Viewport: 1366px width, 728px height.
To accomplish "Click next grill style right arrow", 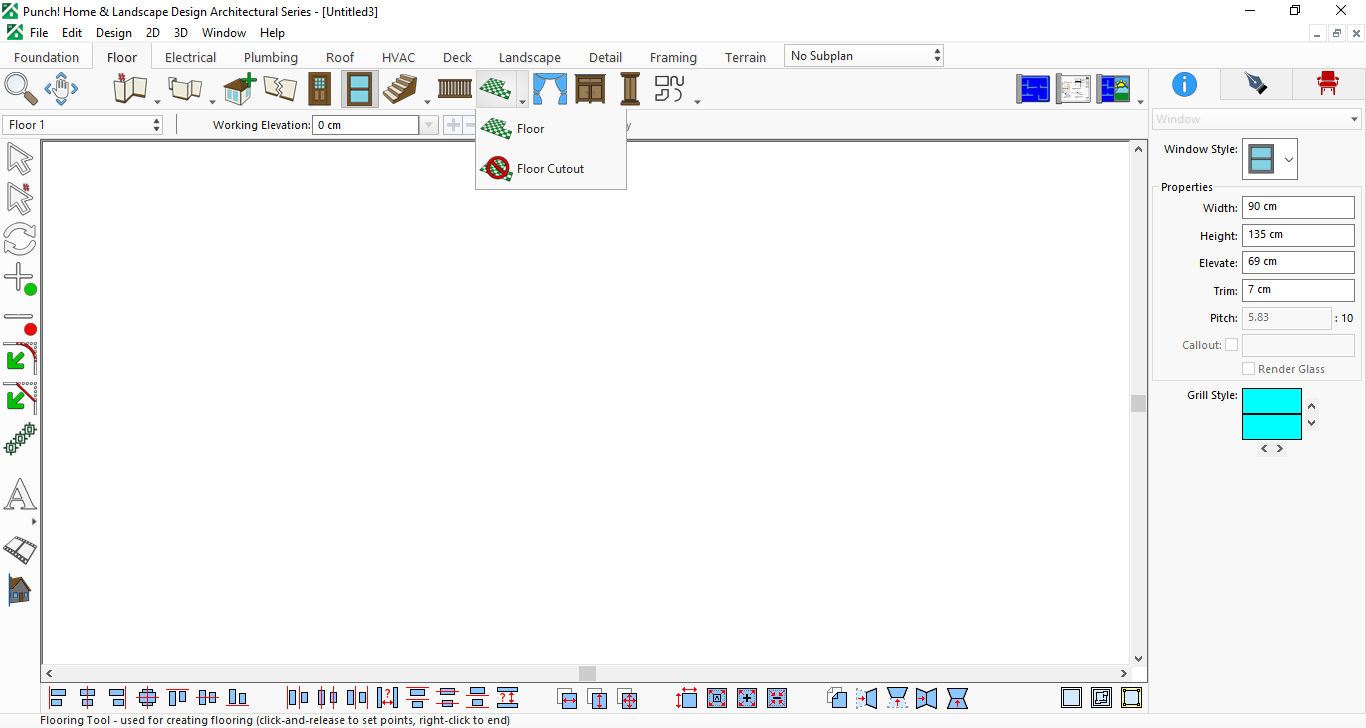I will coord(1280,449).
